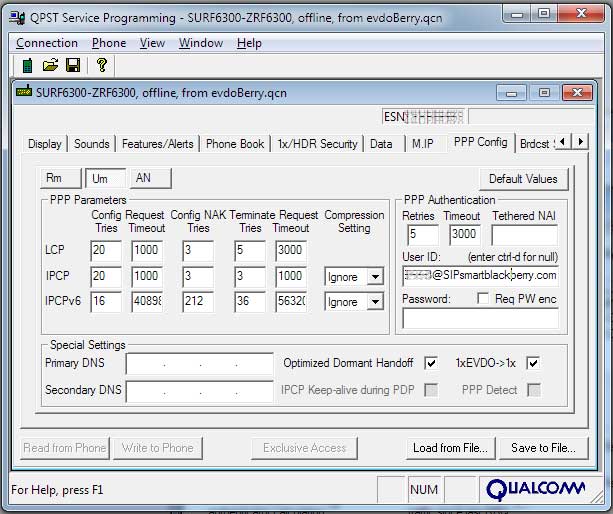This screenshot has width=613, height=514.
Task: Click the LCP Config Tries field
Action: (x=106, y=250)
